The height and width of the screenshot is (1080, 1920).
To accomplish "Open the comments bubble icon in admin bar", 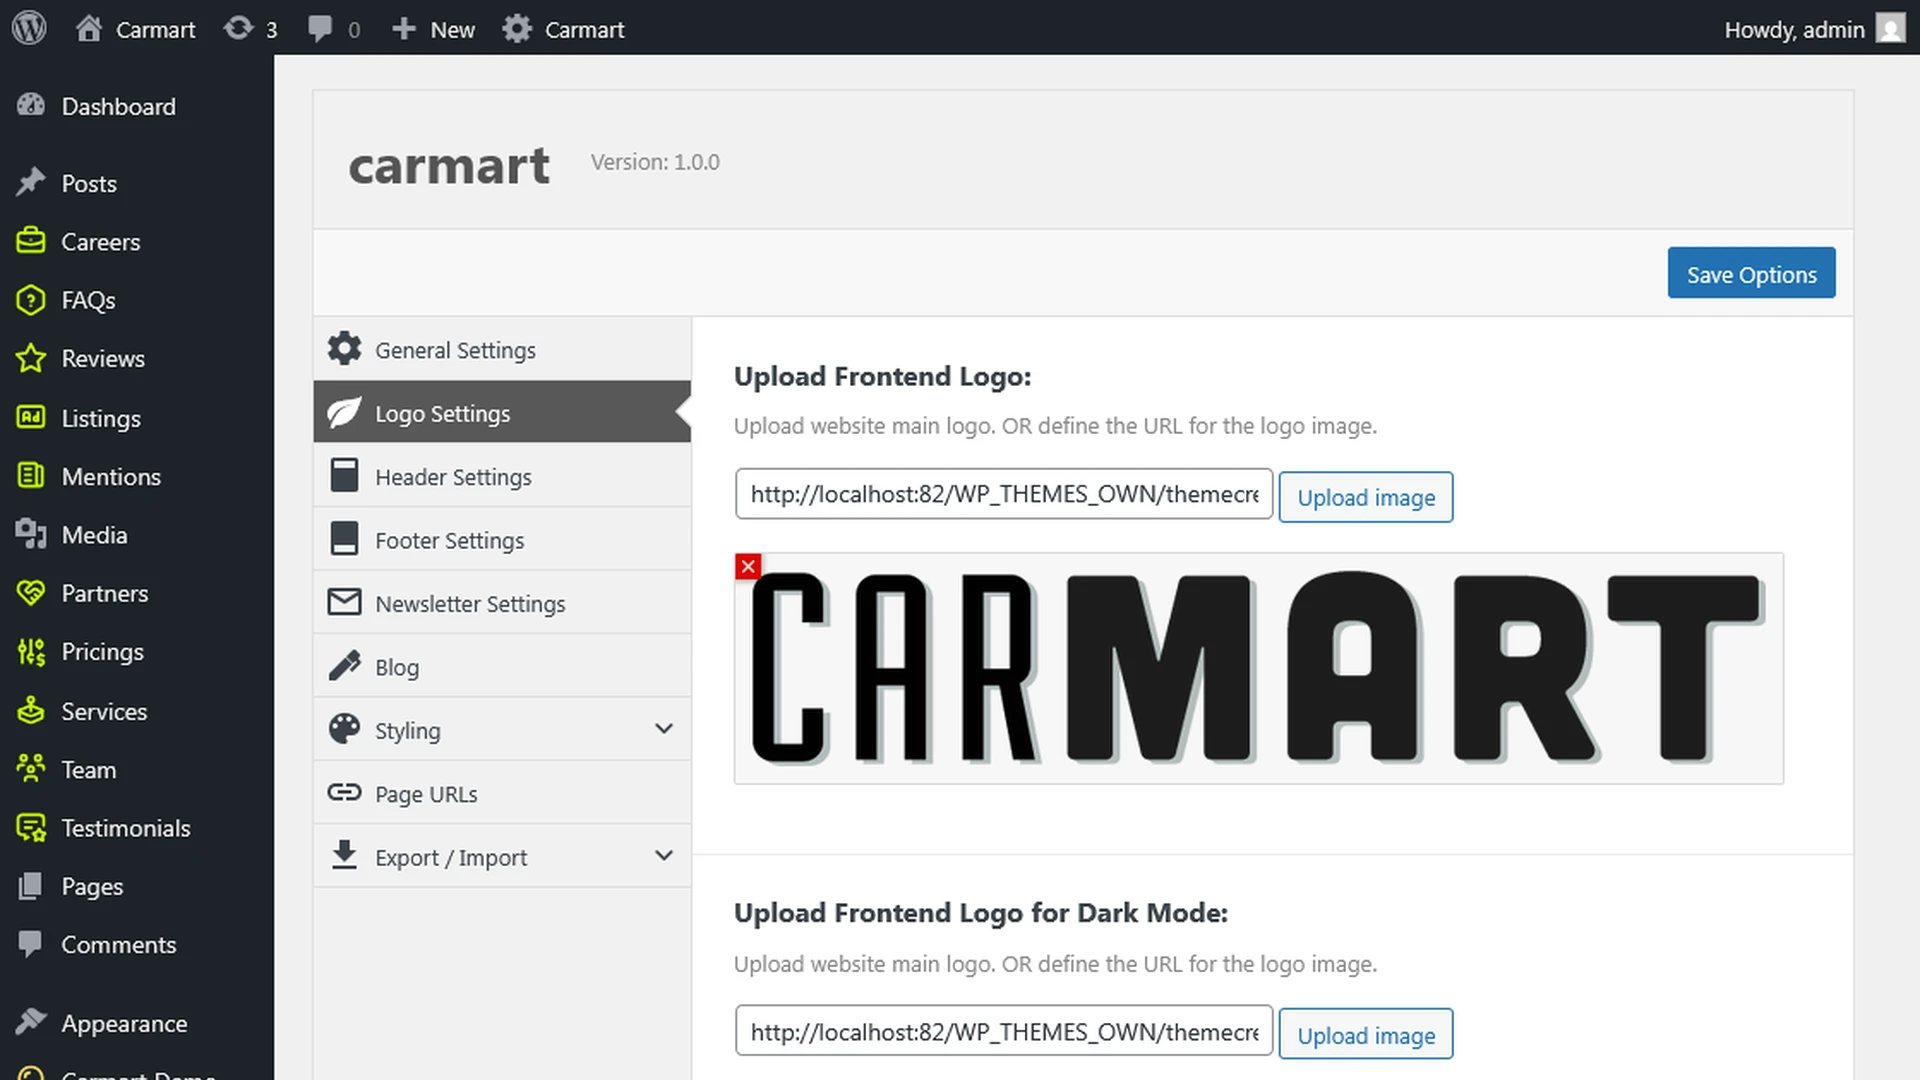I will tap(320, 29).
